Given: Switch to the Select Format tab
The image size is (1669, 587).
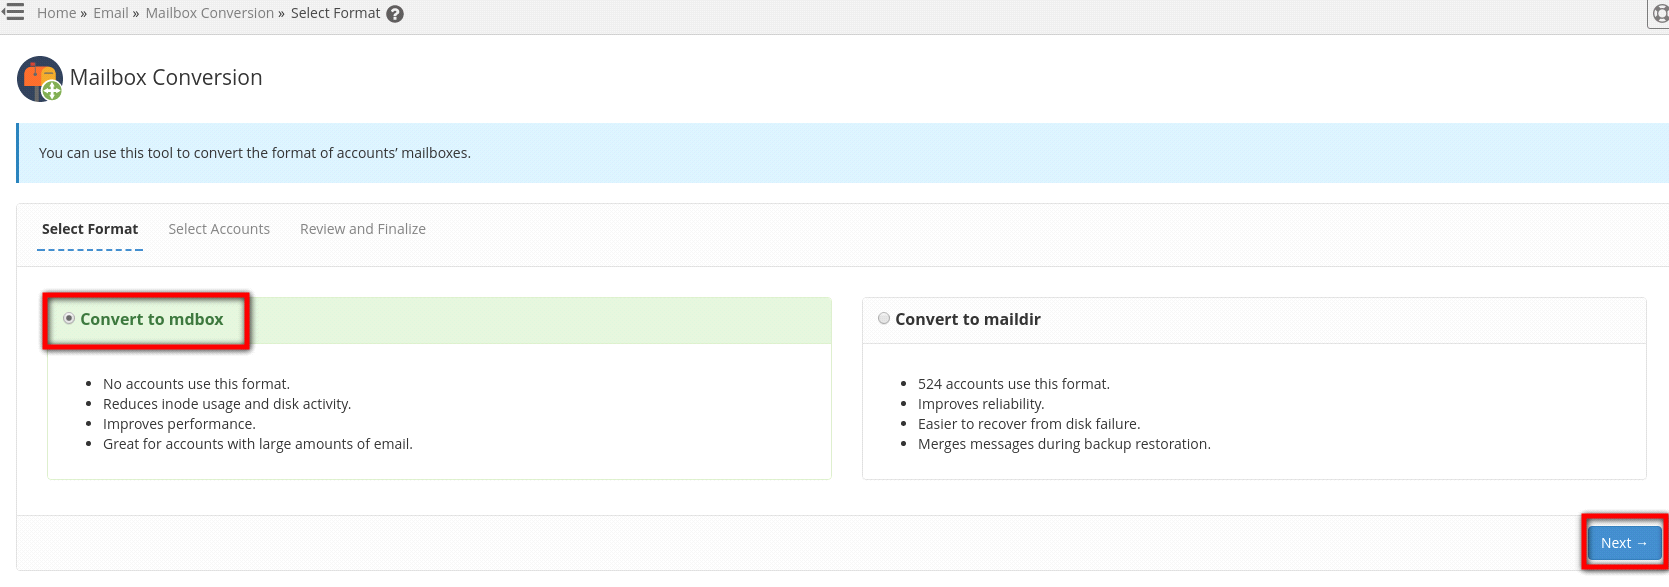Looking at the screenshot, I should 90,229.
